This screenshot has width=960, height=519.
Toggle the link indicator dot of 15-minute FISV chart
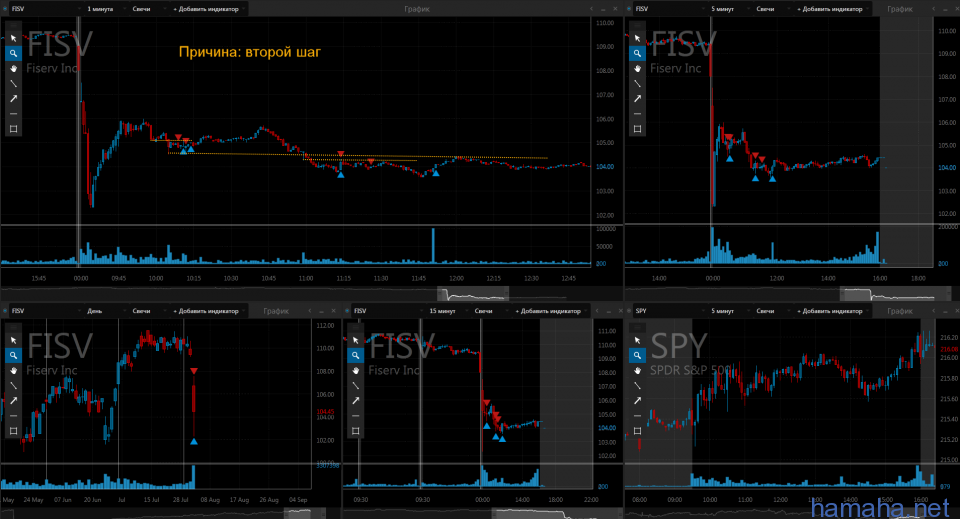348,311
